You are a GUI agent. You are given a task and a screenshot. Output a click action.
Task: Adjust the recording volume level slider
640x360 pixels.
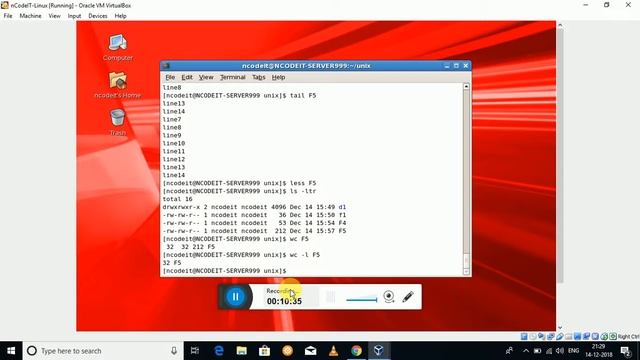tap(362, 300)
